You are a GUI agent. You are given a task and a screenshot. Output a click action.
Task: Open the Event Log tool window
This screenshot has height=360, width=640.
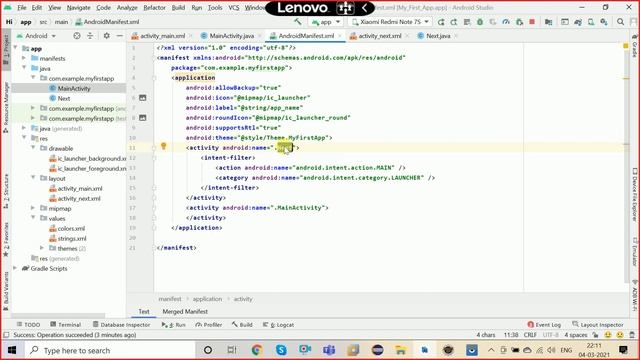tap(544, 324)
